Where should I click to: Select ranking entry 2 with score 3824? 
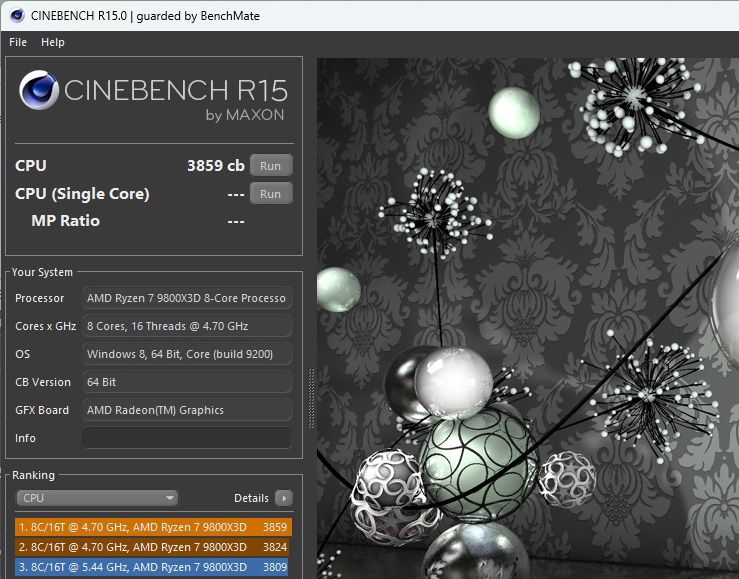point(151,547)
